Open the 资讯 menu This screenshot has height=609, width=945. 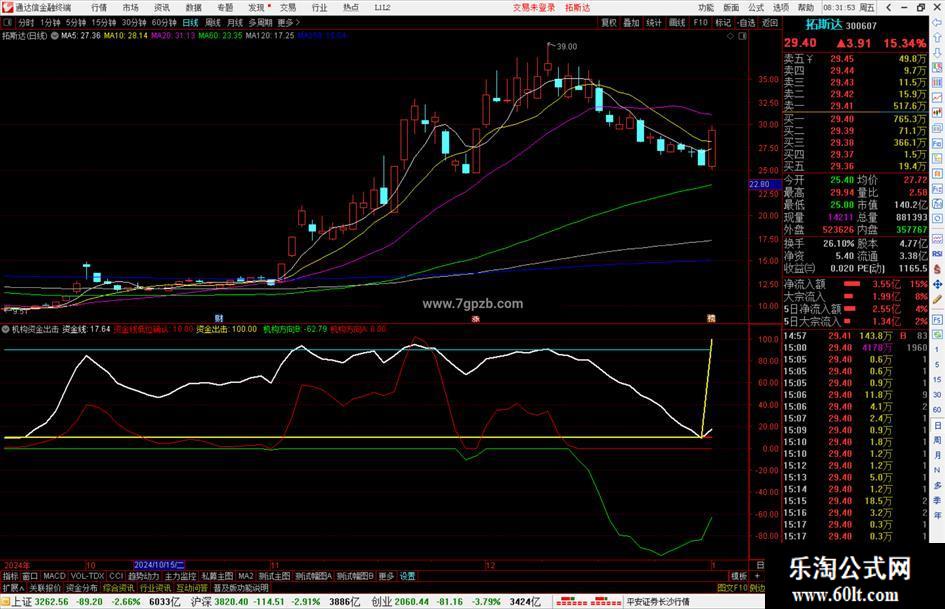click(x=162, y=8)
